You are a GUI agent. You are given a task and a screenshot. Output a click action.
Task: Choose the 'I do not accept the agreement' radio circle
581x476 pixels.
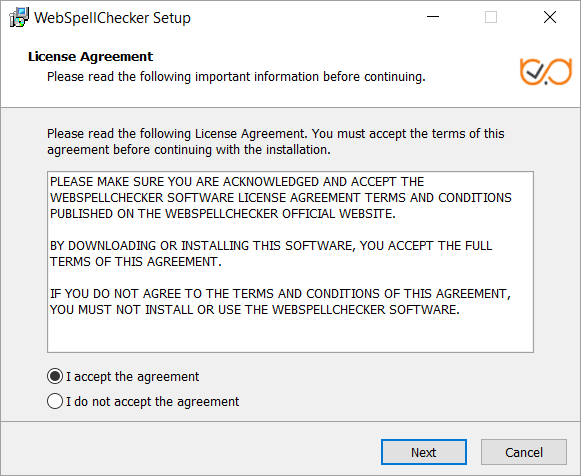point(55,401)
